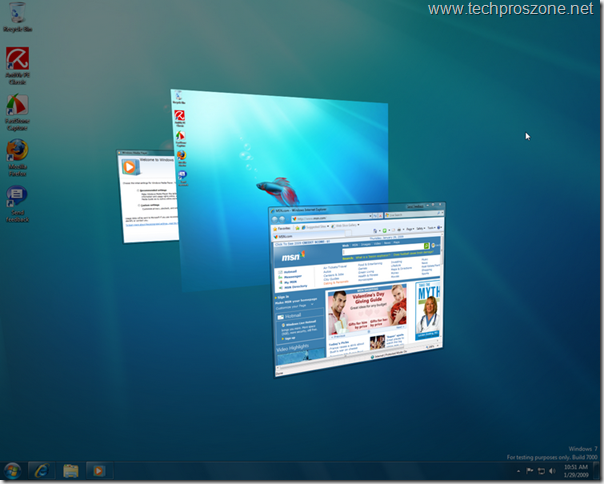The width and height of the screenshot is (604, 484).
Task: Click the MYTH advertisement on MSN page
Action: (x=428, y=310)
